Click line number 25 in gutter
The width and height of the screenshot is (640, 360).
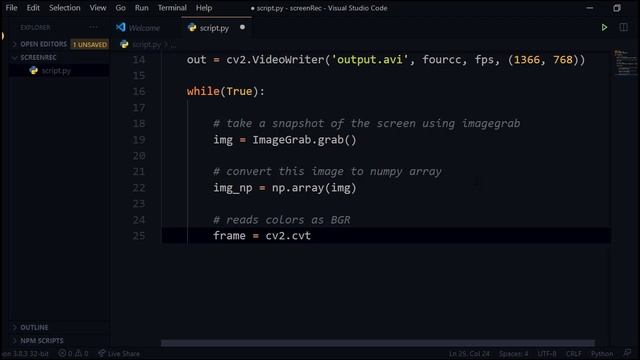[139, 236]
